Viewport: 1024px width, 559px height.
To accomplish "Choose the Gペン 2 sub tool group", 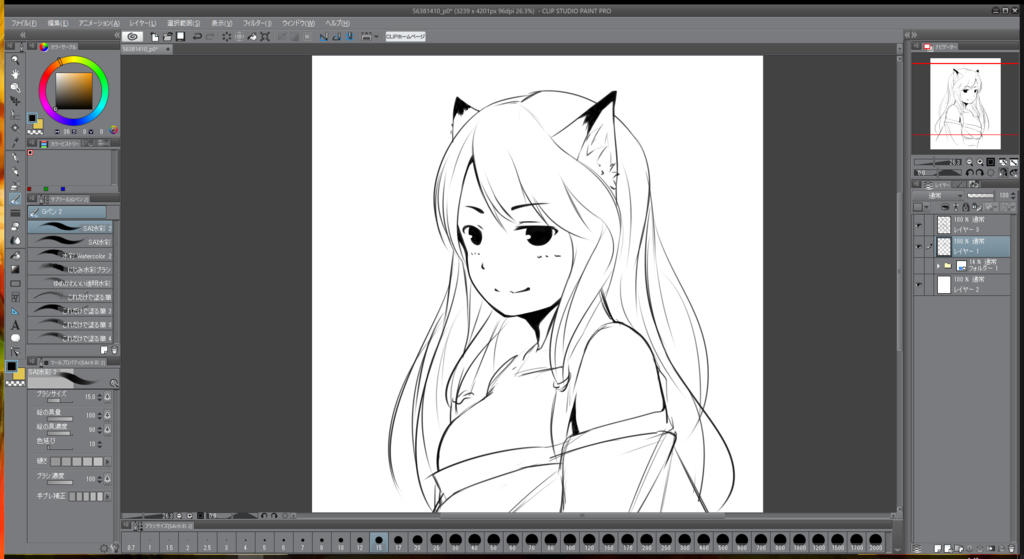I will (x=67, y=212).
